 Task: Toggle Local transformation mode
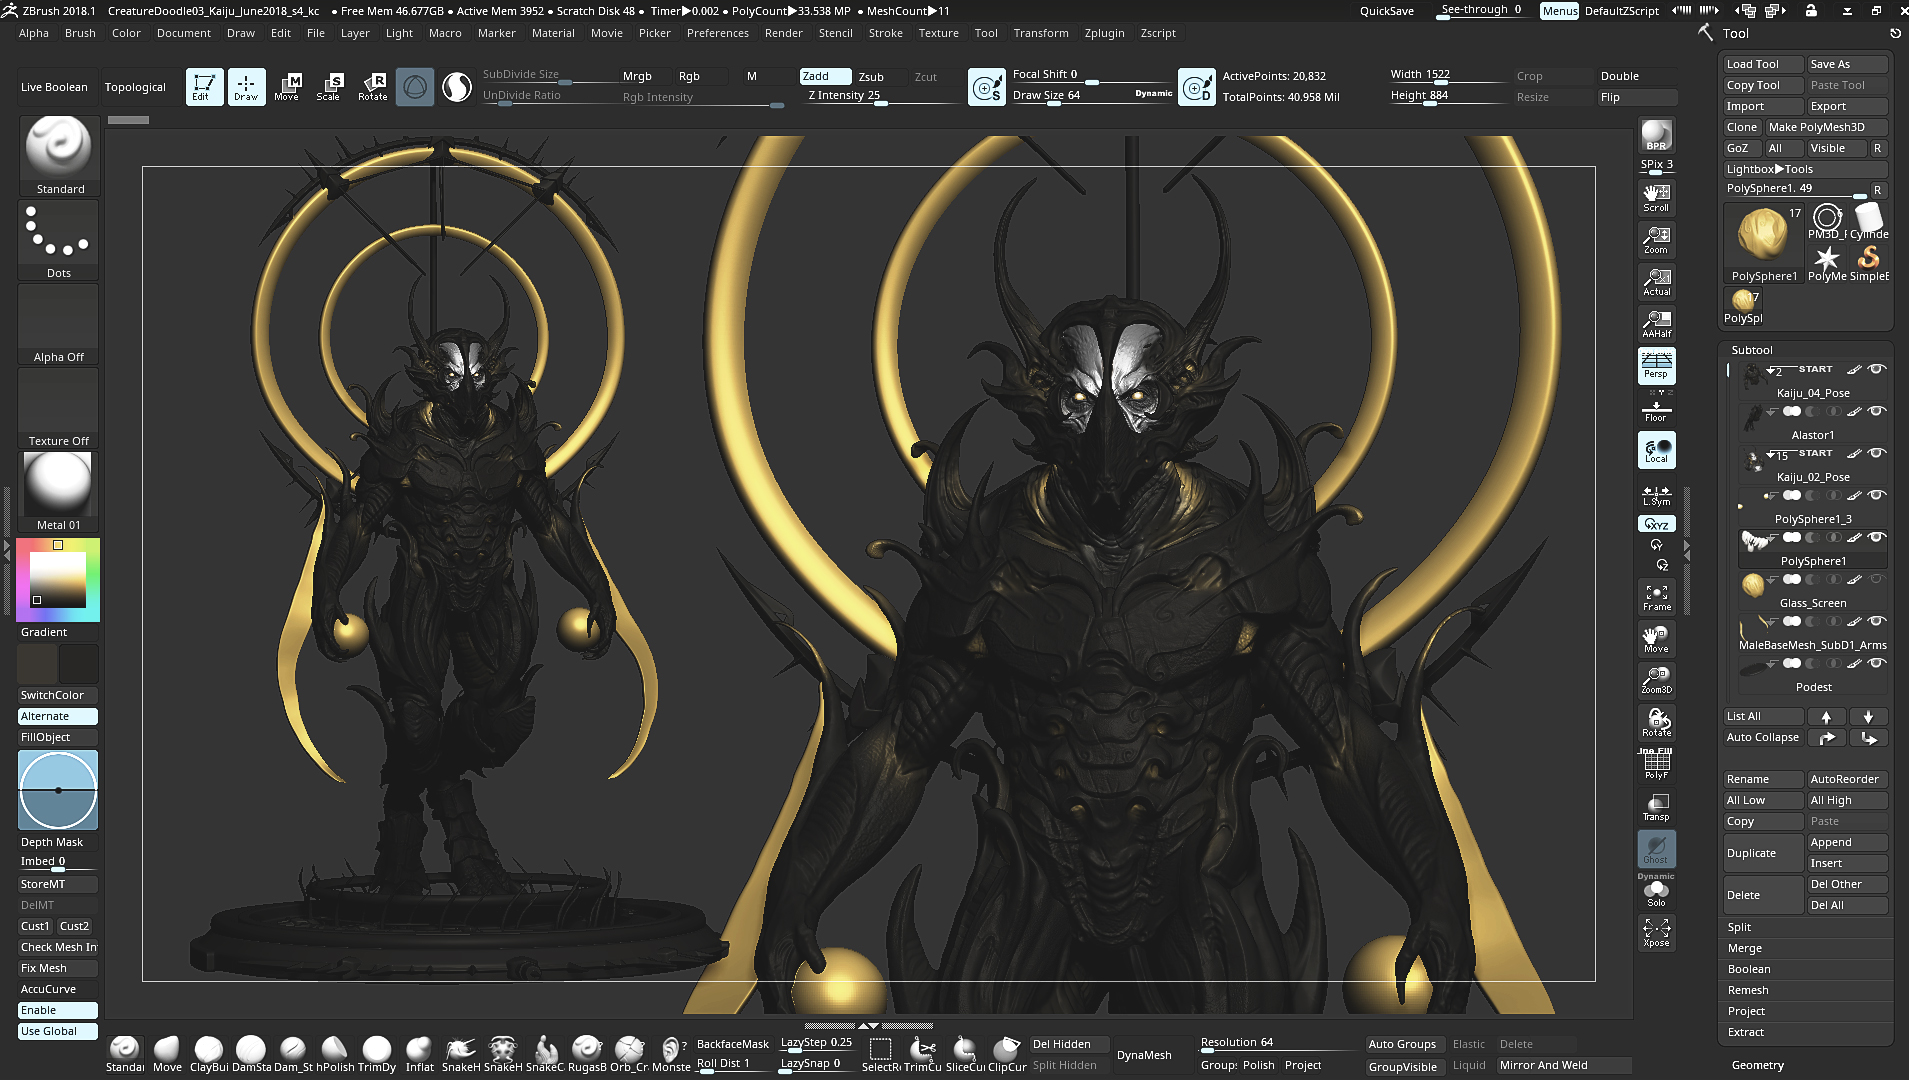(x=1656, y=450)
